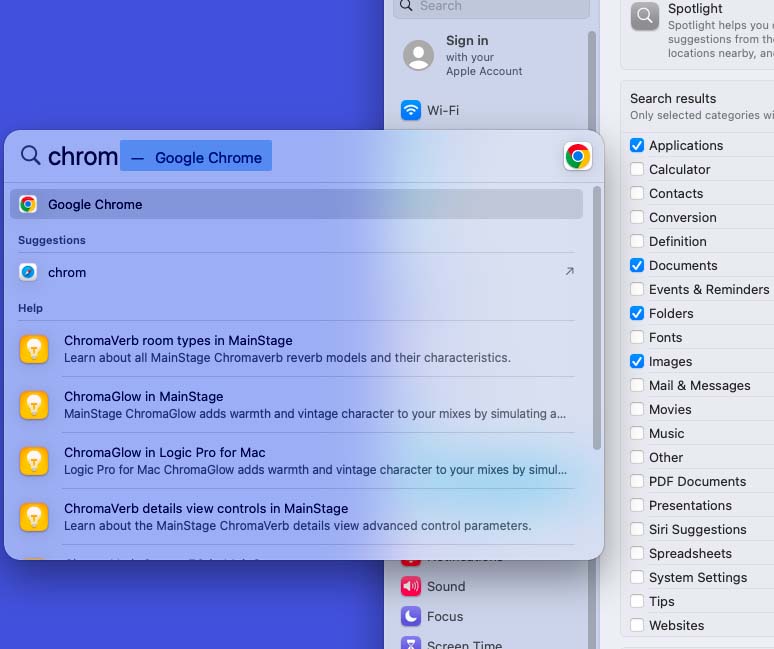Click the Wi-Fi icon in Settings sidebar
Viewport: 774px width, 649px height.
[411, 110]
